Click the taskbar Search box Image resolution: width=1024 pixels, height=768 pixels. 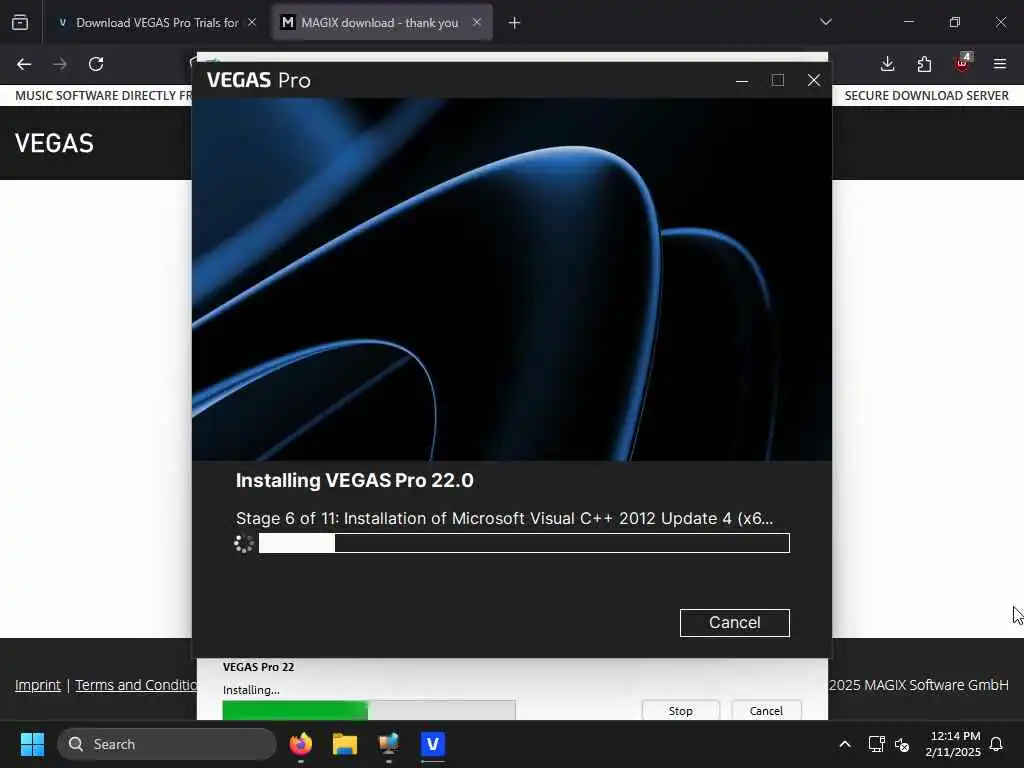167,744
